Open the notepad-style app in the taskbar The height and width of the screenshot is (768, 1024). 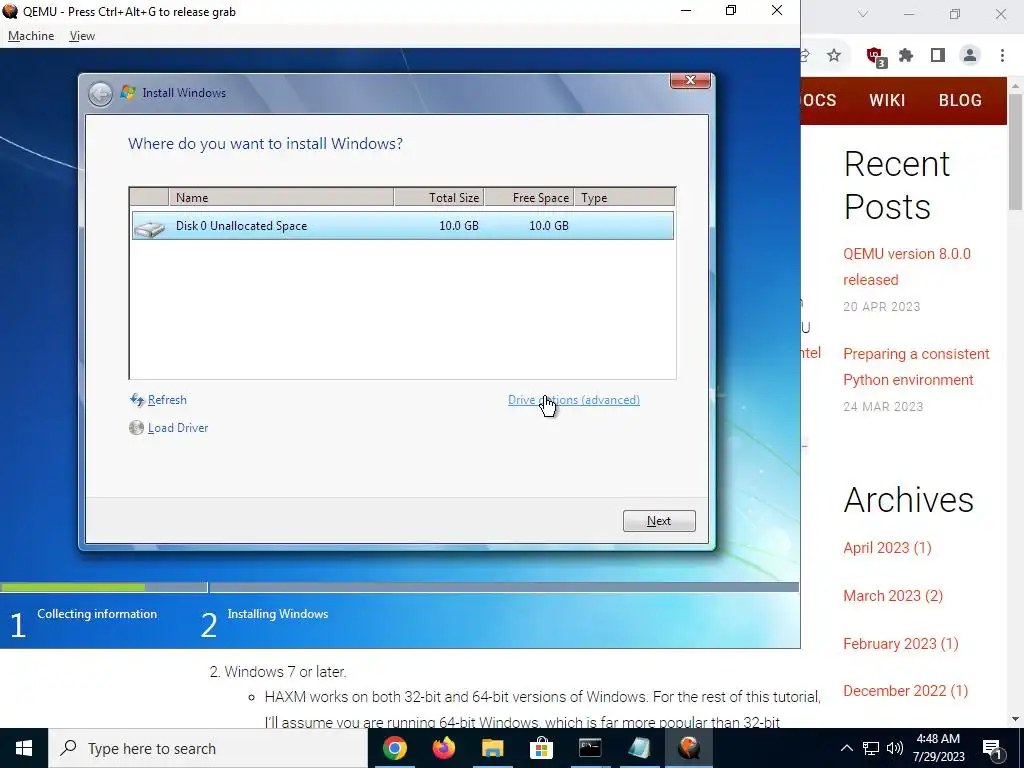click(639, 748)
